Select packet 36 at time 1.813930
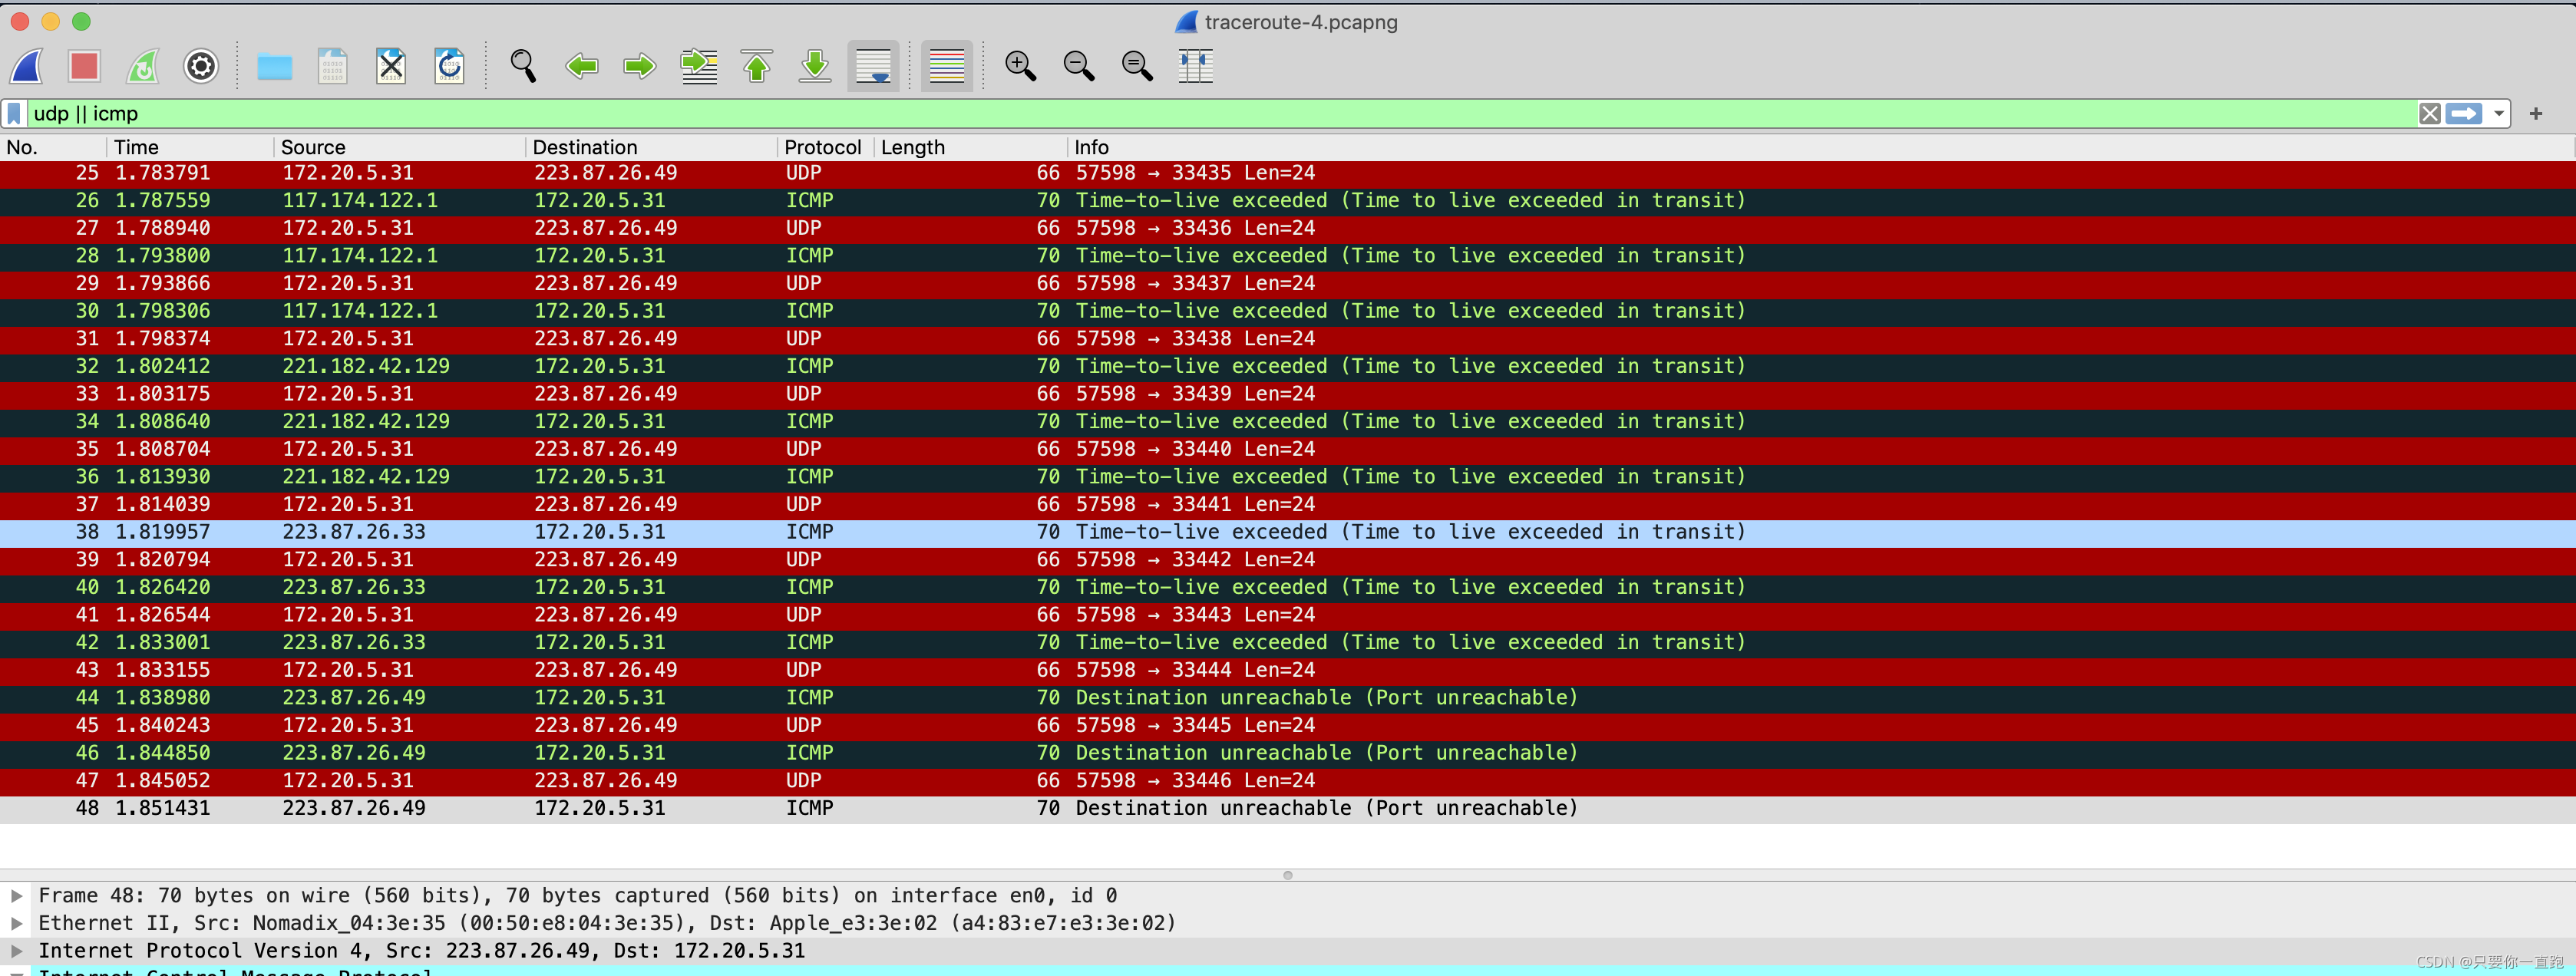 [x=1288, y=478]
